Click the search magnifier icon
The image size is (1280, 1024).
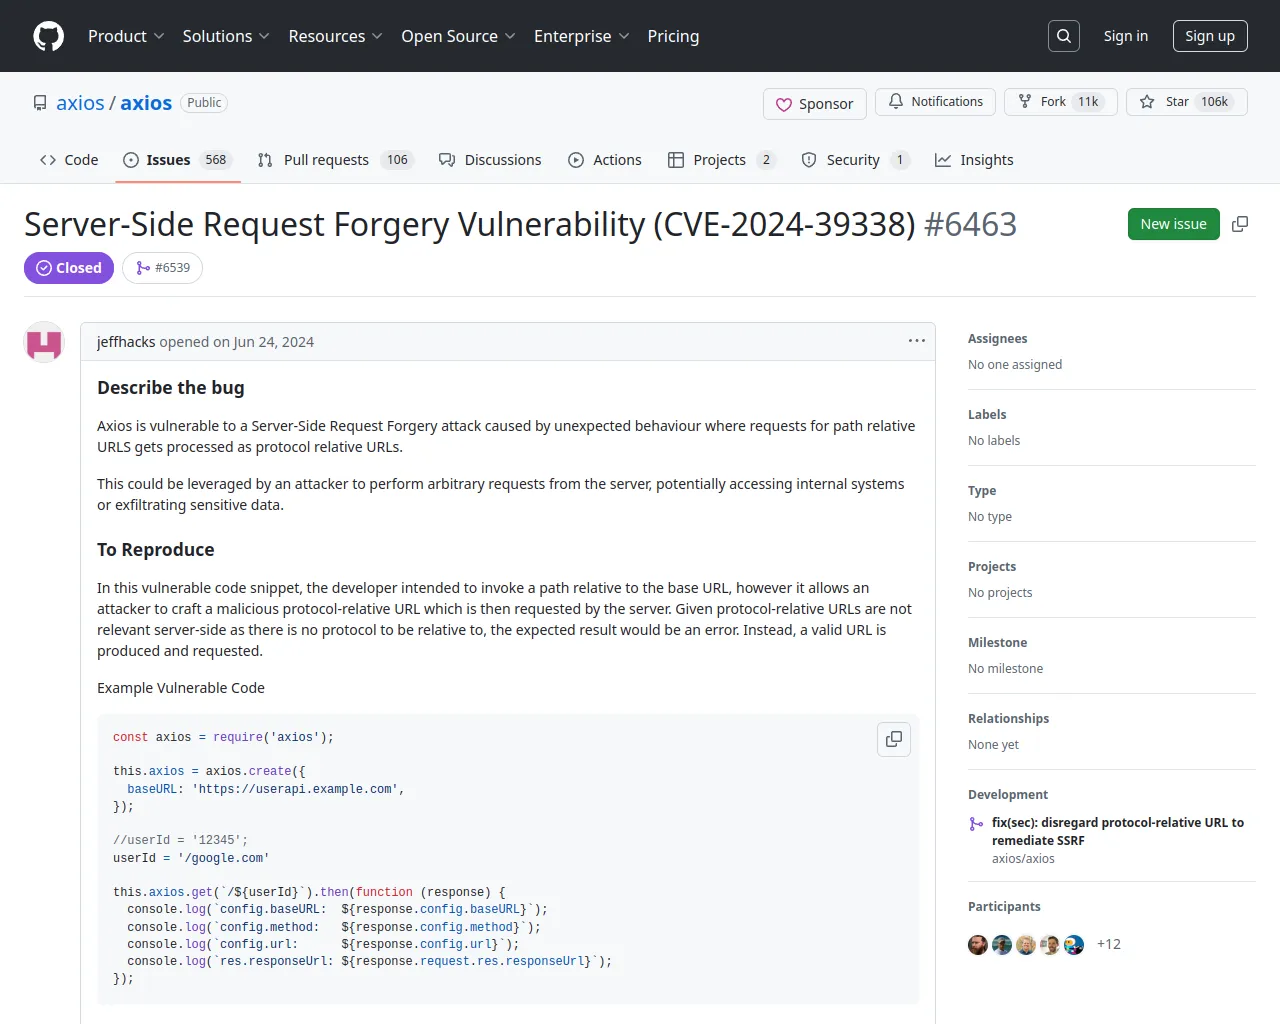click(x=1064, y=36)
